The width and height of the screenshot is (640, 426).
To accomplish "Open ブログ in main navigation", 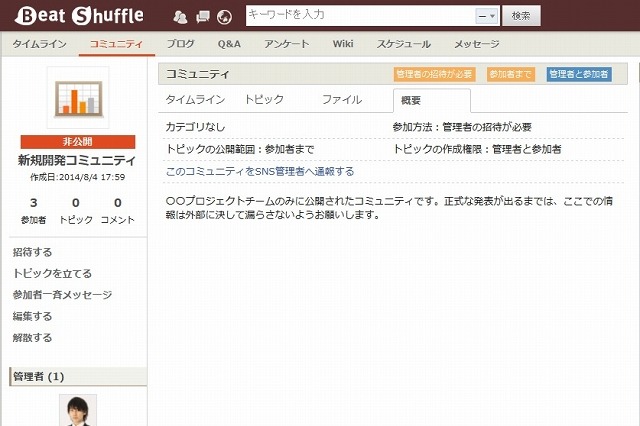I will 180,44.
